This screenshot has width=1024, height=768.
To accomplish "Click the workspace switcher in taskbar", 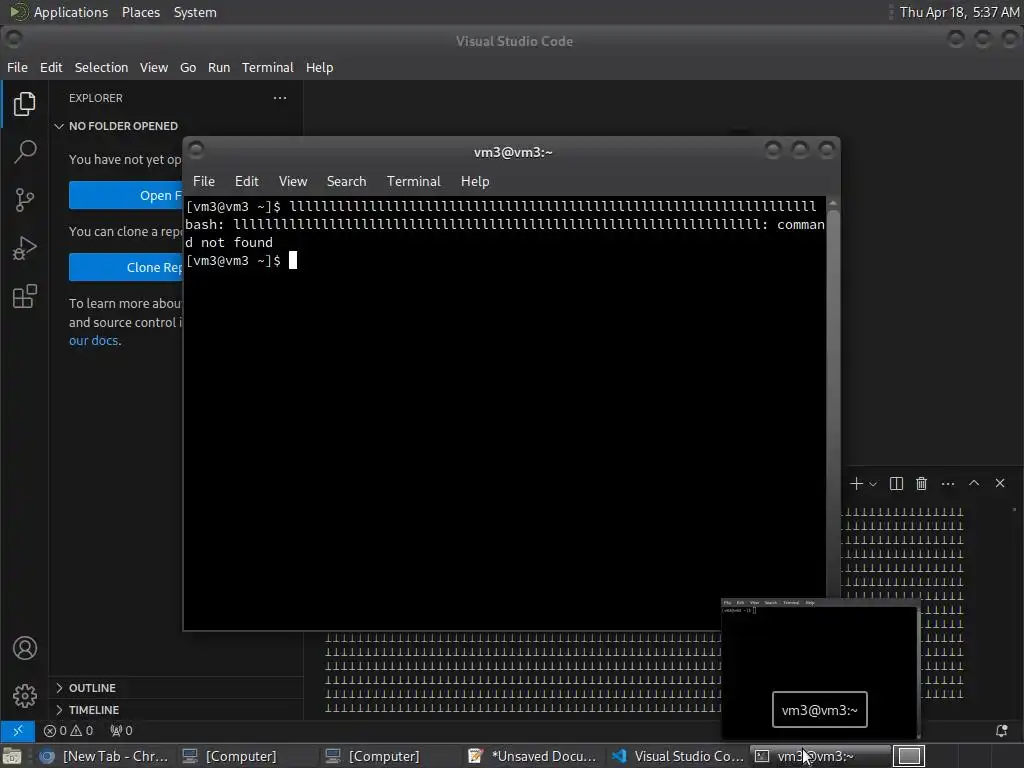I will pyautogui.click(x=909, y=756).
